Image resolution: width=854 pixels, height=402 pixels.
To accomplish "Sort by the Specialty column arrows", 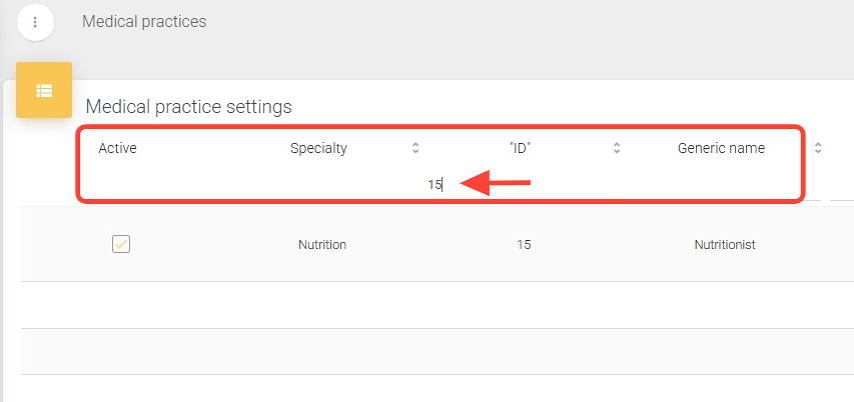I will click(415, 148).
